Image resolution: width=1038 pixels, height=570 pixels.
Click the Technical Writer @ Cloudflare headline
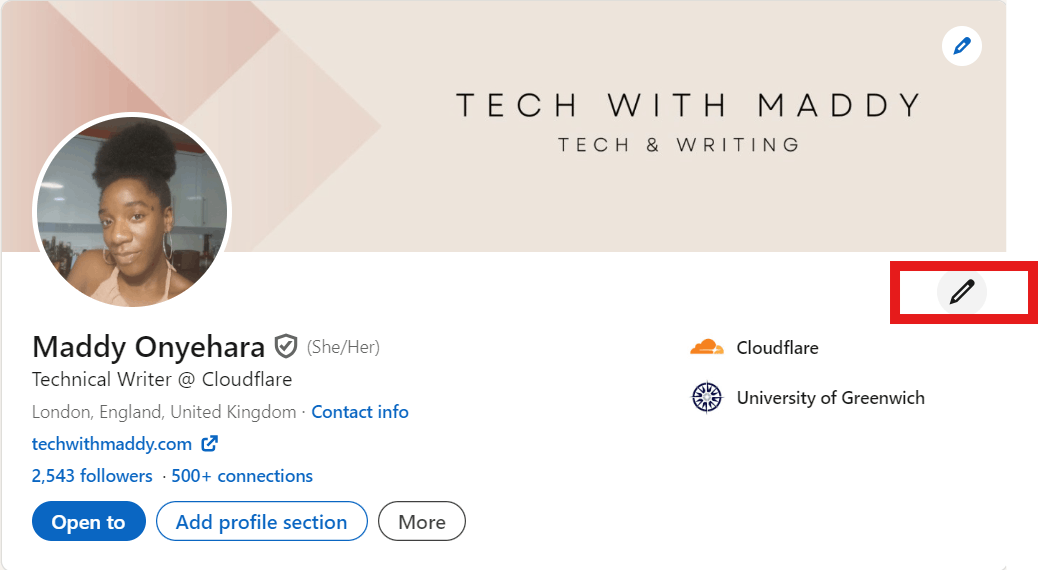(162, 379)
